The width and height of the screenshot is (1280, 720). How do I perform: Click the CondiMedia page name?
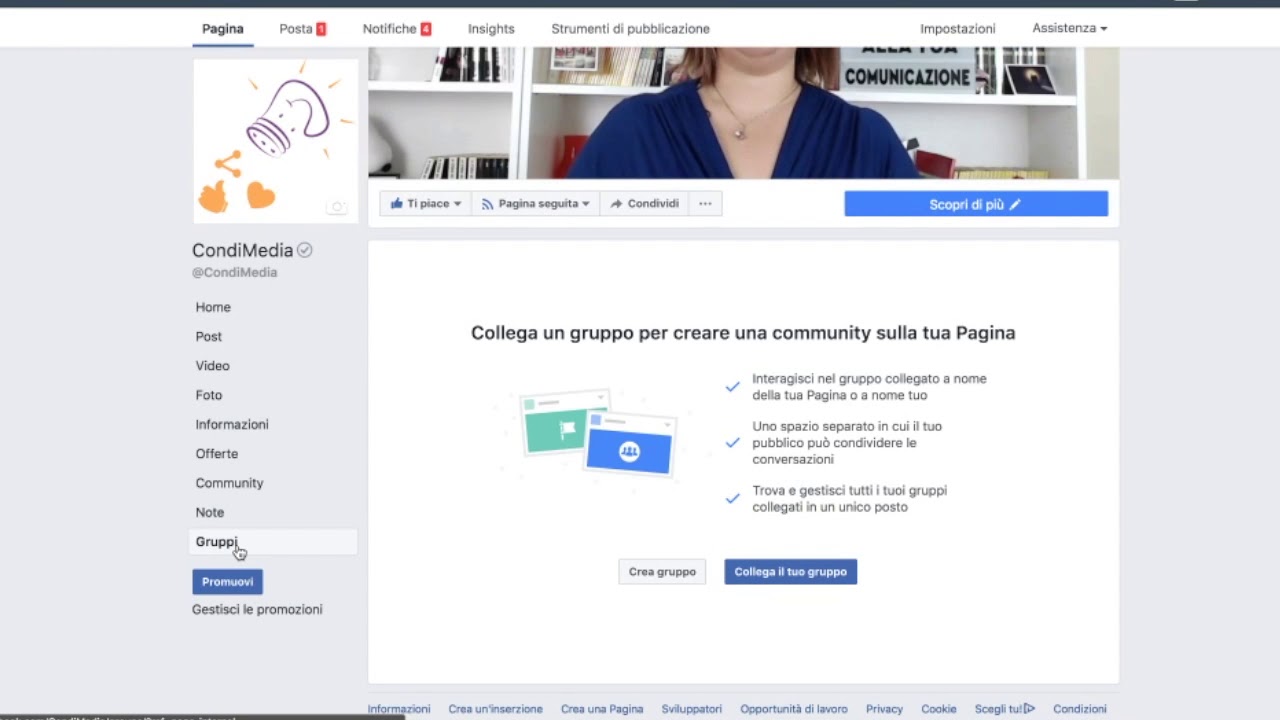pyautogui.click(x=243, y=250)
